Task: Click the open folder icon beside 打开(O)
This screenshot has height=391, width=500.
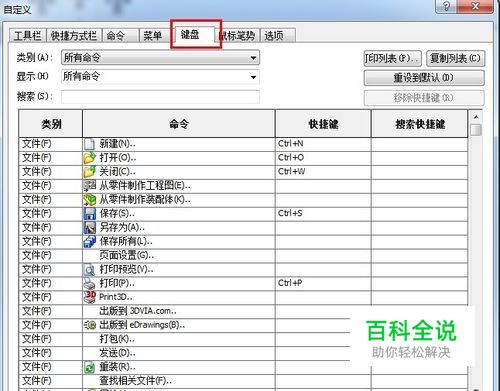Action: pyautogui.click(x=89, y=158)
